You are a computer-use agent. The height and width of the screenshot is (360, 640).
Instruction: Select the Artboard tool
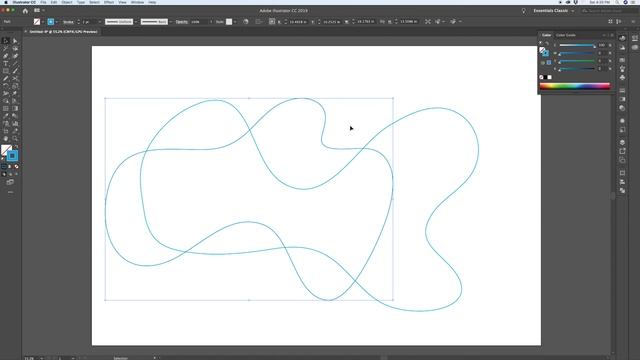(x=6, y=131)
